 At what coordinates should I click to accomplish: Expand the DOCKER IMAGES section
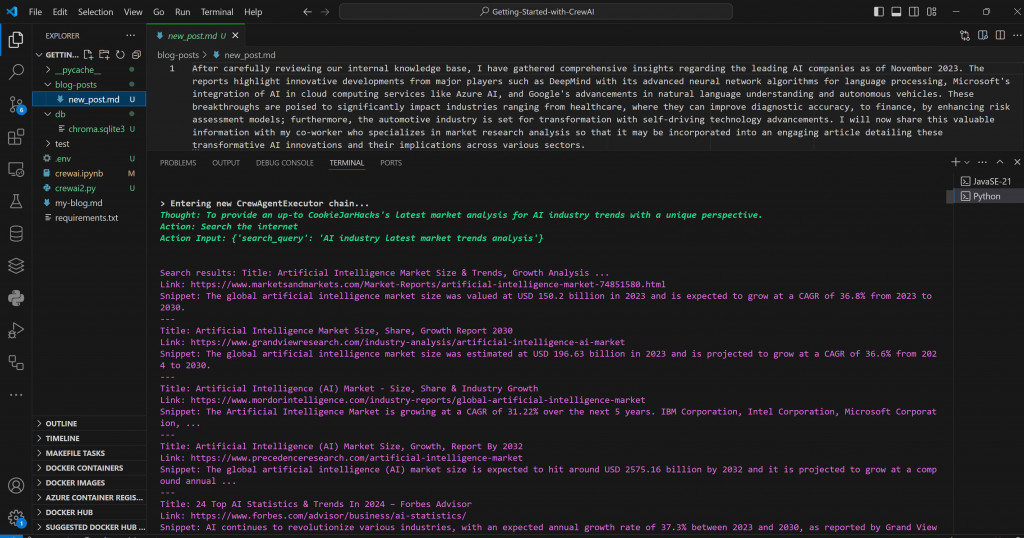point(89,483)
